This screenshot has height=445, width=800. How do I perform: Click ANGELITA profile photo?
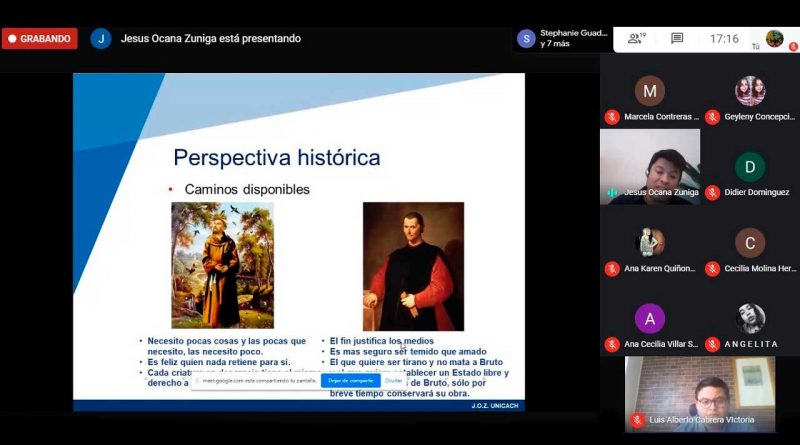(x=750, y=318)
